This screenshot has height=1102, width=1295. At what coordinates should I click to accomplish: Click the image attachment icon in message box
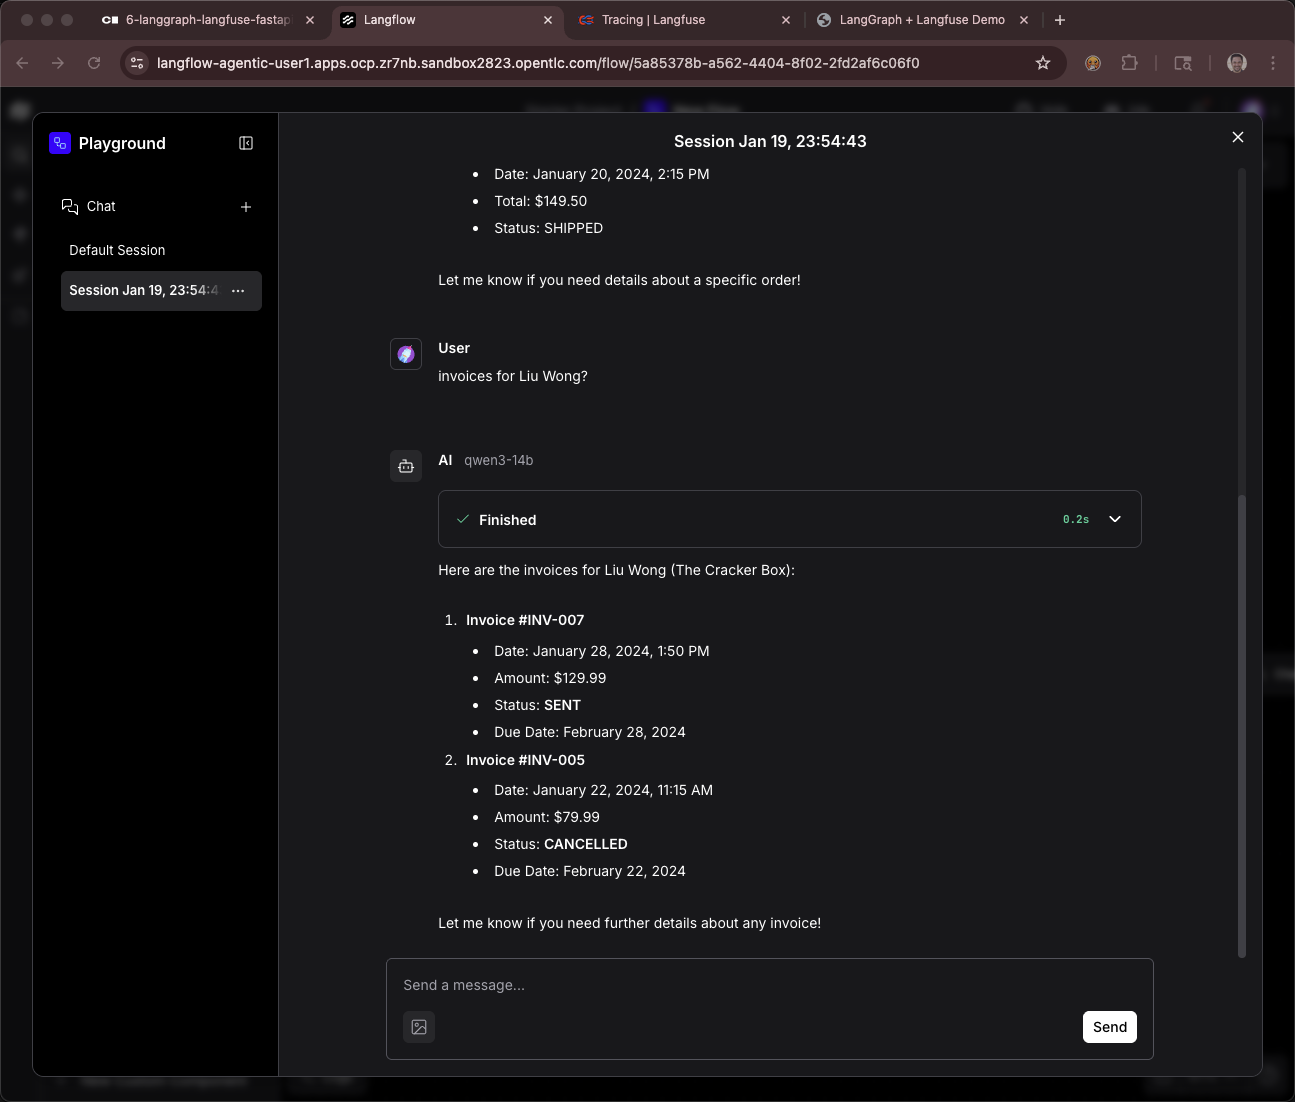419,1027
